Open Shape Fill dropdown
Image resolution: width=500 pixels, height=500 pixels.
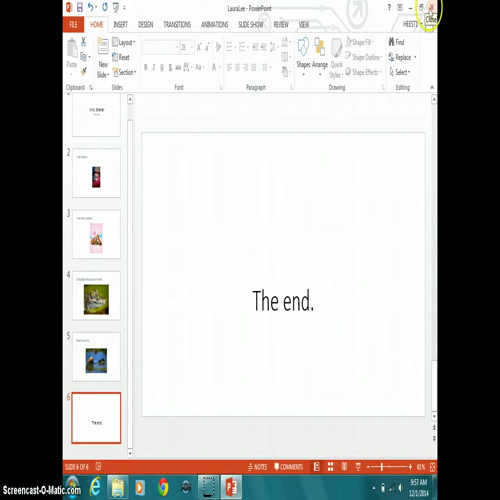(x=360, y=42)
